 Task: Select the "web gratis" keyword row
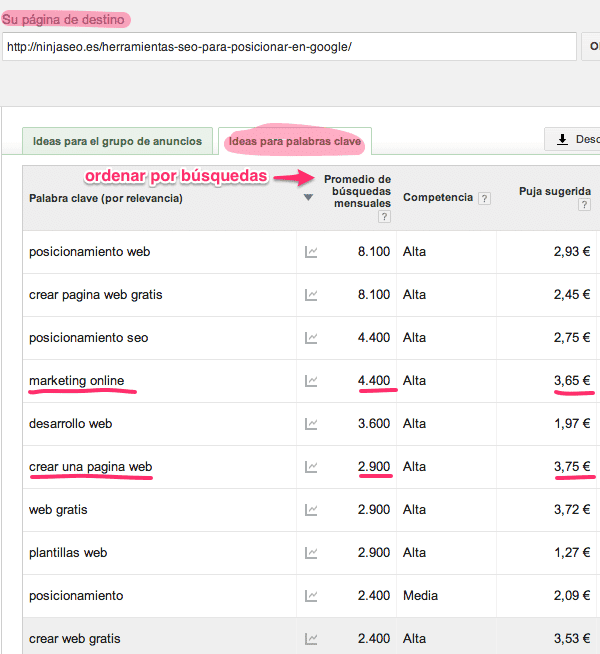coord(58,510)
